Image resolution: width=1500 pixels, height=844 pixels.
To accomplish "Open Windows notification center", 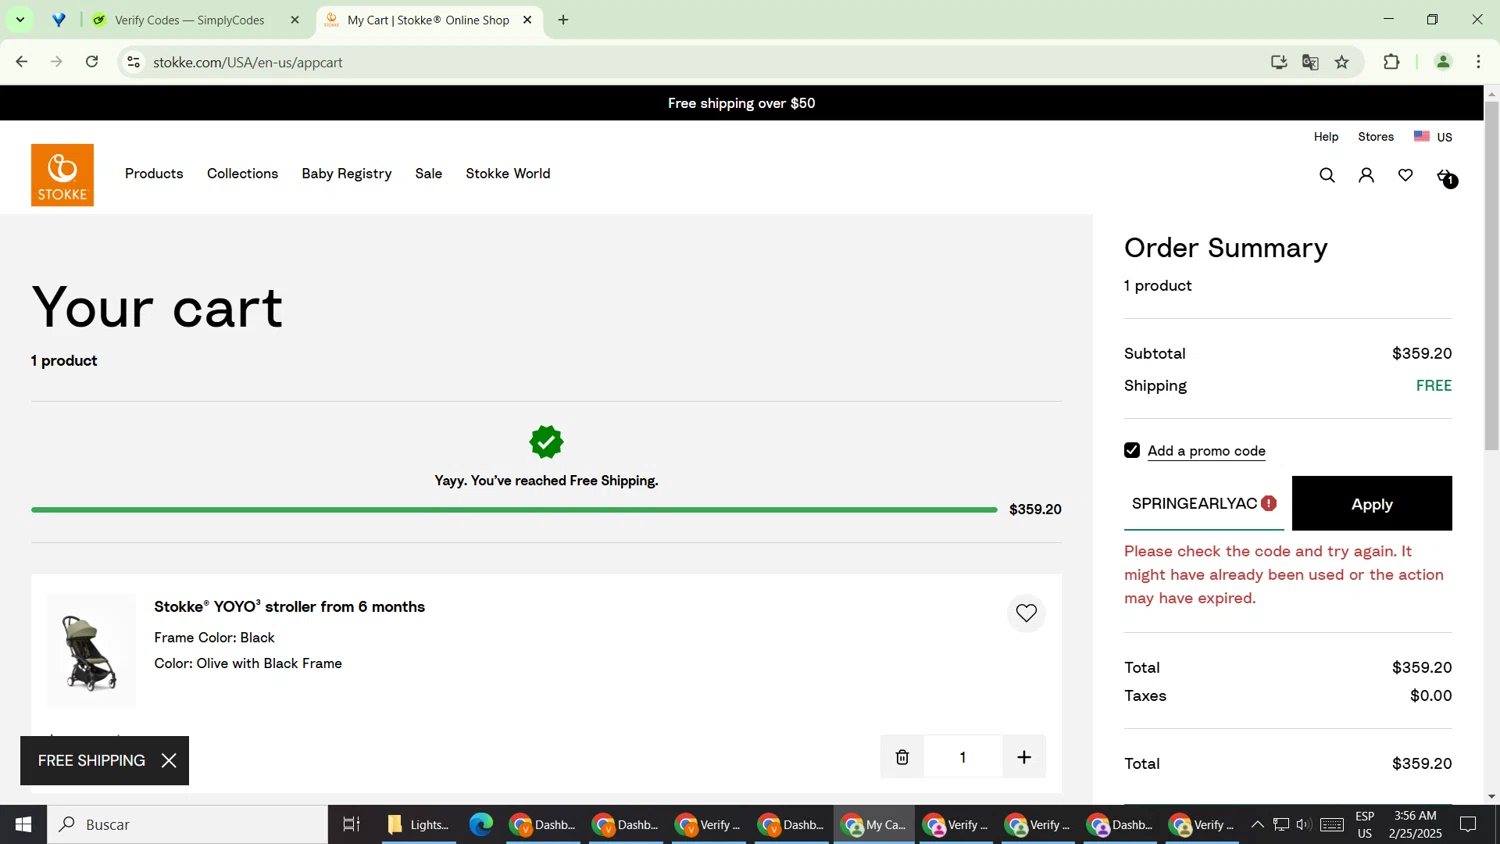I will 1469,825.
